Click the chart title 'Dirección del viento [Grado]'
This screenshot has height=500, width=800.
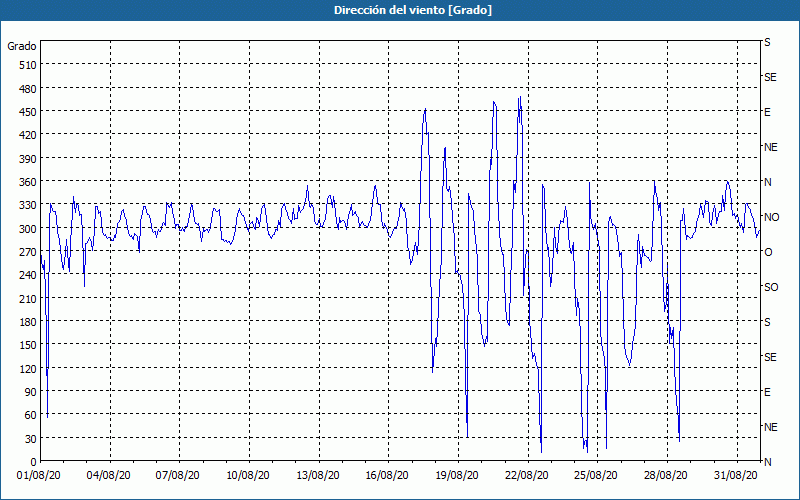(x=413, y=10)
